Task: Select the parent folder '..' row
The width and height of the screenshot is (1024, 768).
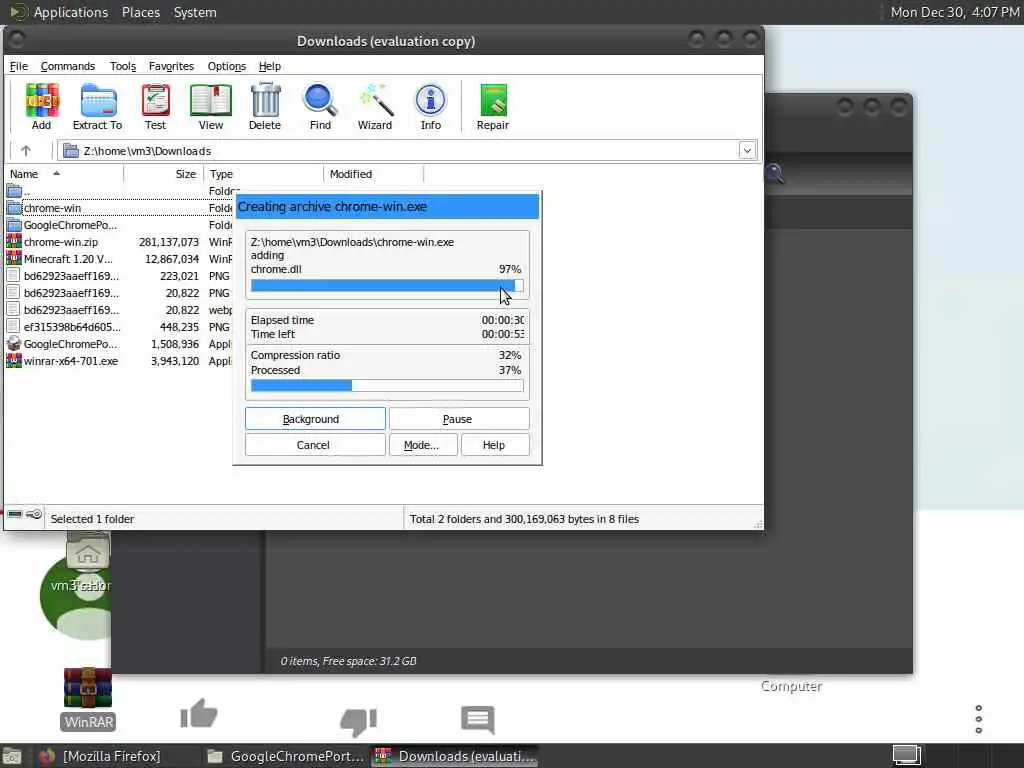Action: coord(119,191)
